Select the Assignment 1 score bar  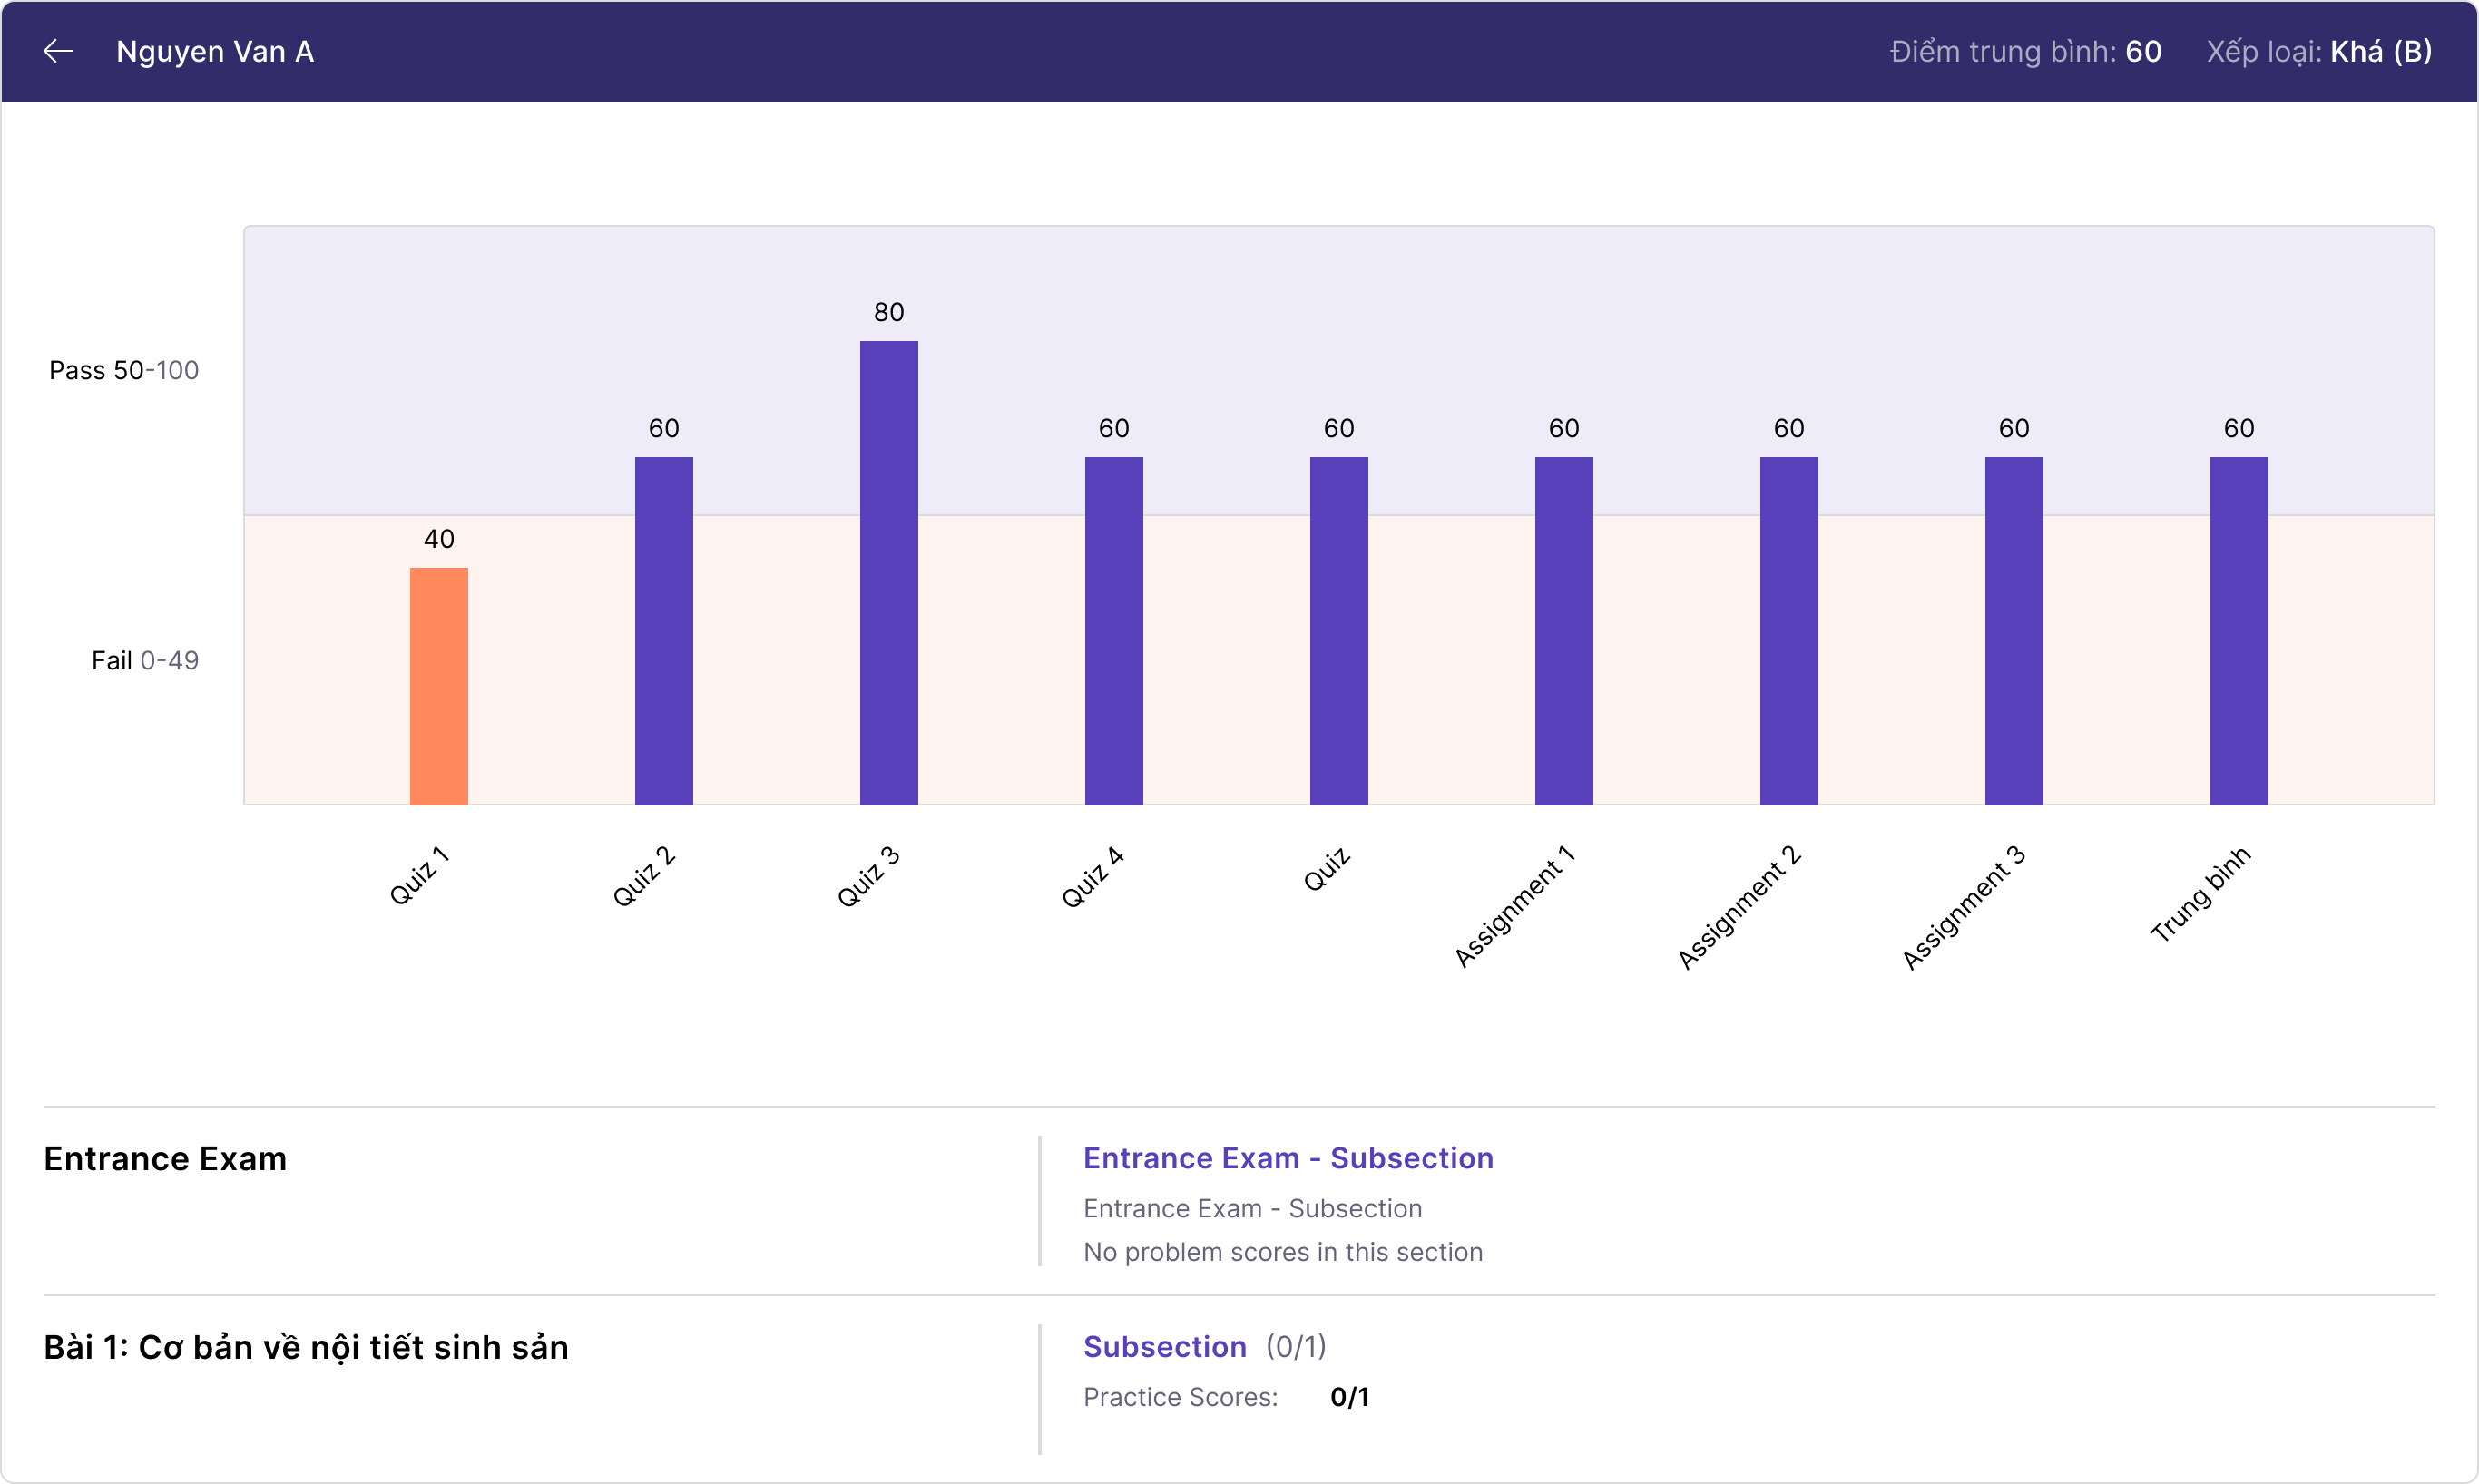pos(1563,630)
